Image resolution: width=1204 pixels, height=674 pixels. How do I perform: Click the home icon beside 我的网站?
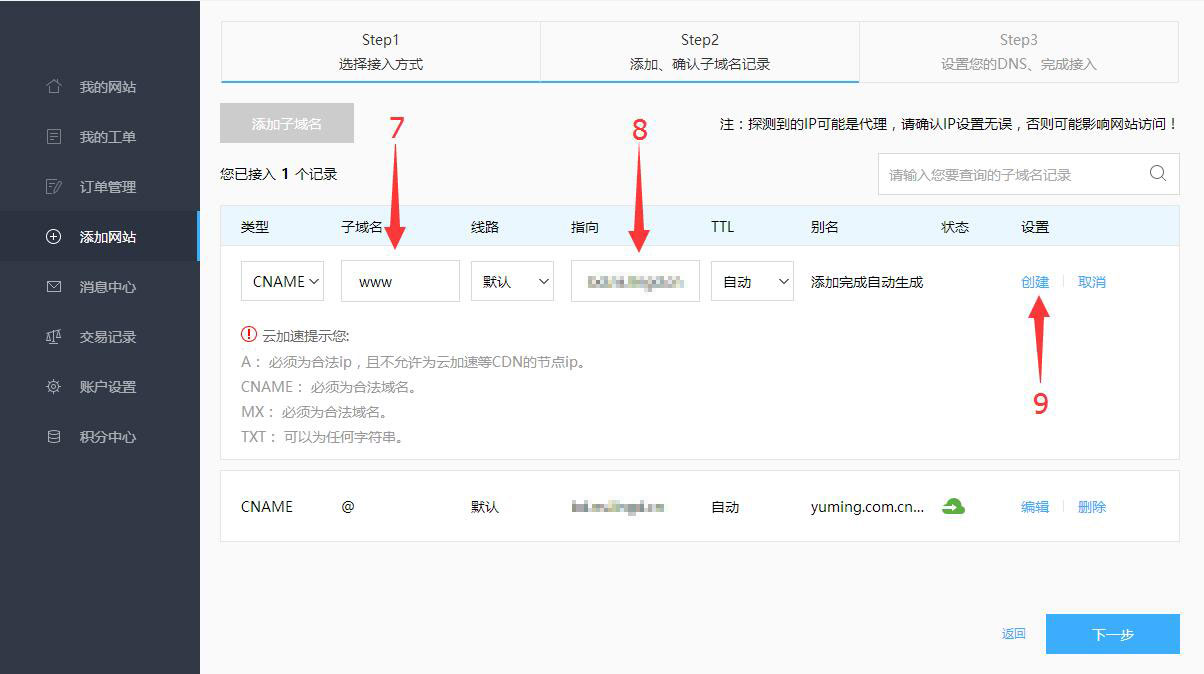pos(54,87)
